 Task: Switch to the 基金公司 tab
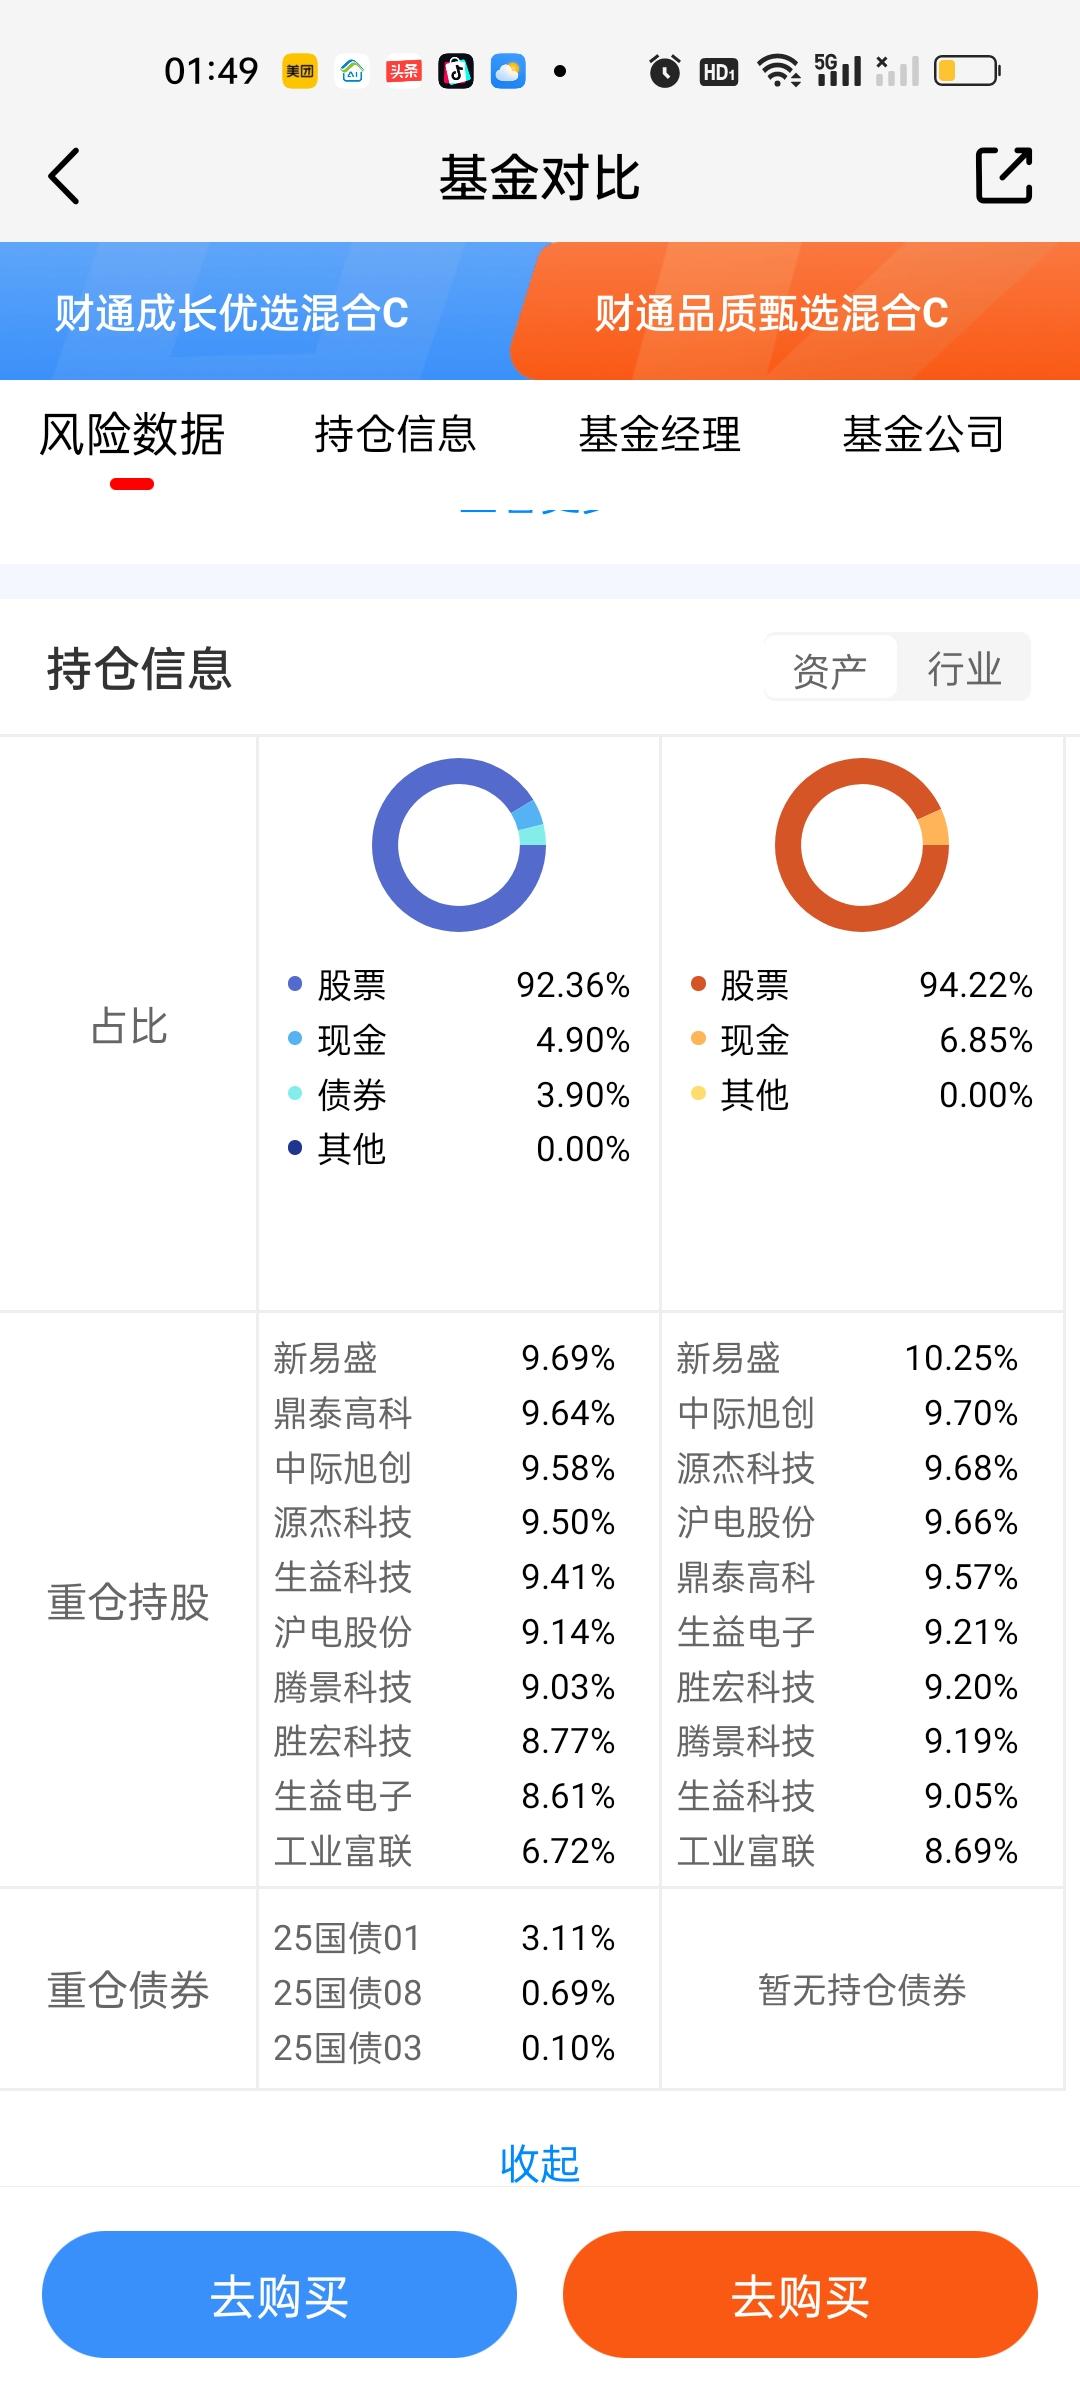click(x=923, y=434)
